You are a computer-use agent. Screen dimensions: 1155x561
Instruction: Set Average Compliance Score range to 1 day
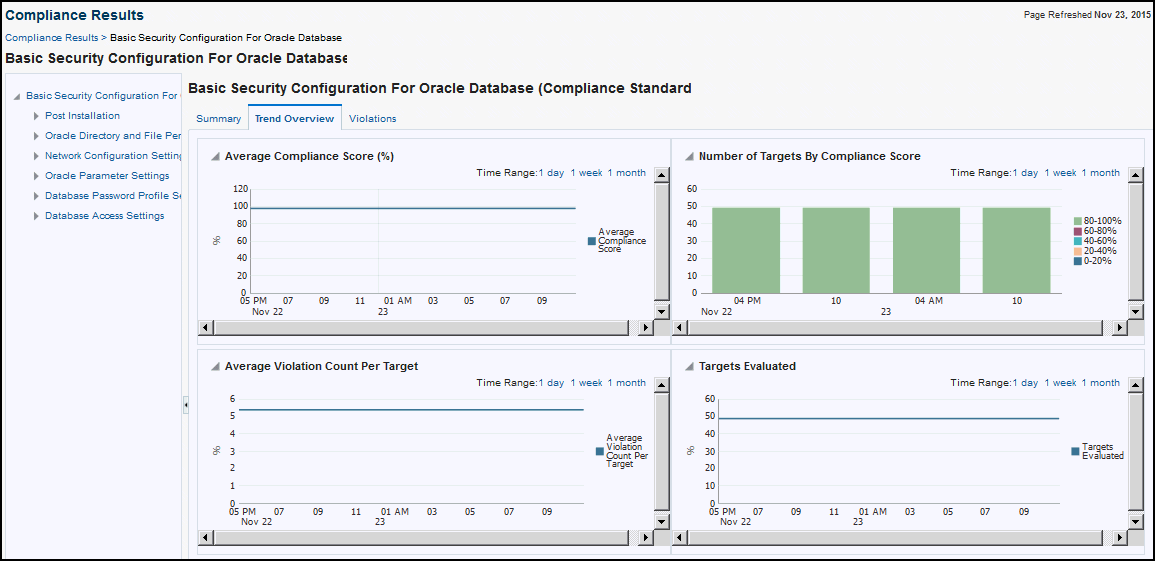pos(553,173)
